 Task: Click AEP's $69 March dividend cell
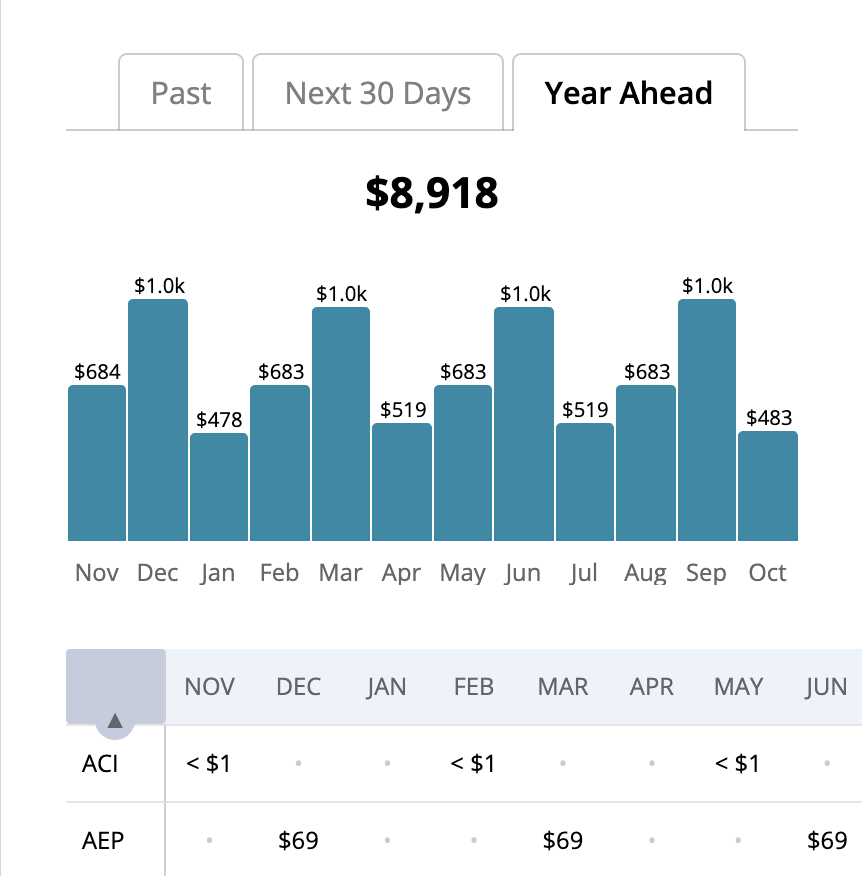tap(563, 840)
